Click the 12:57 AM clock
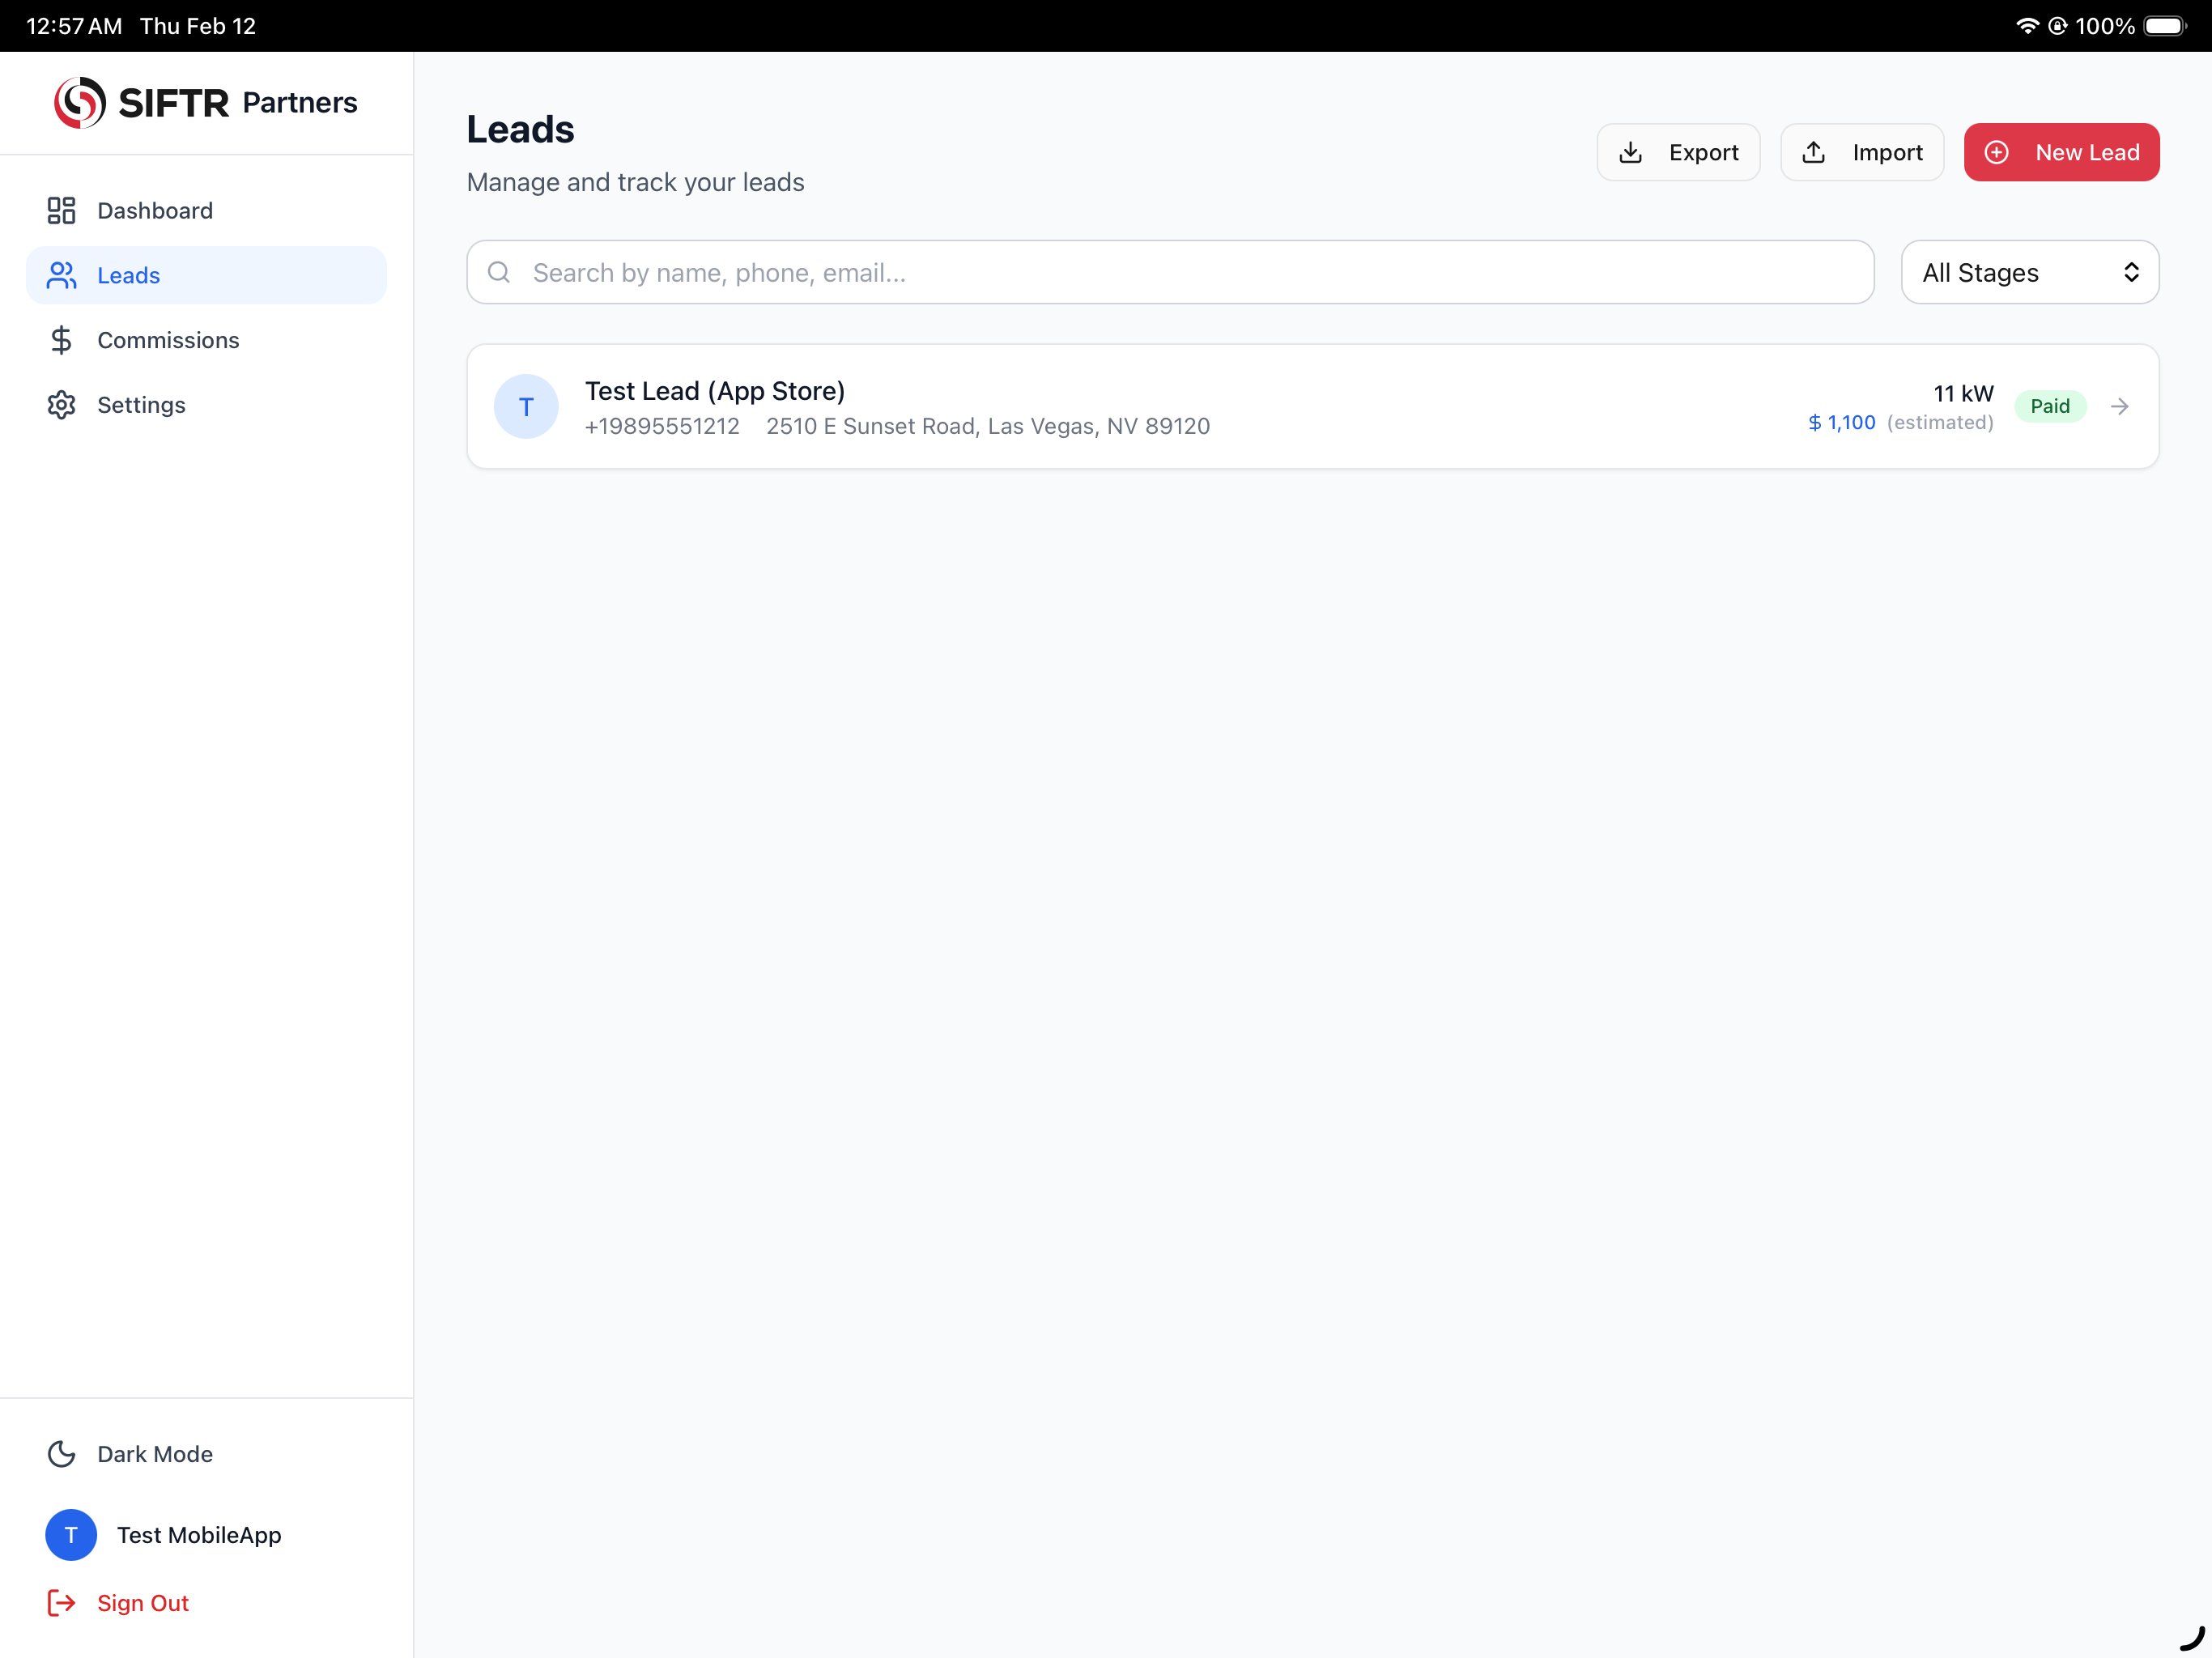The height and width of the screenshot is (1658, 2212). click(74, 26)
